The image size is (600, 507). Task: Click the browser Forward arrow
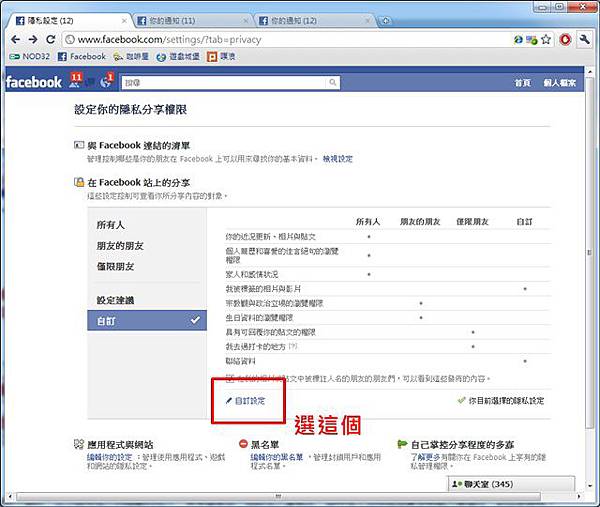click(33, 39)
